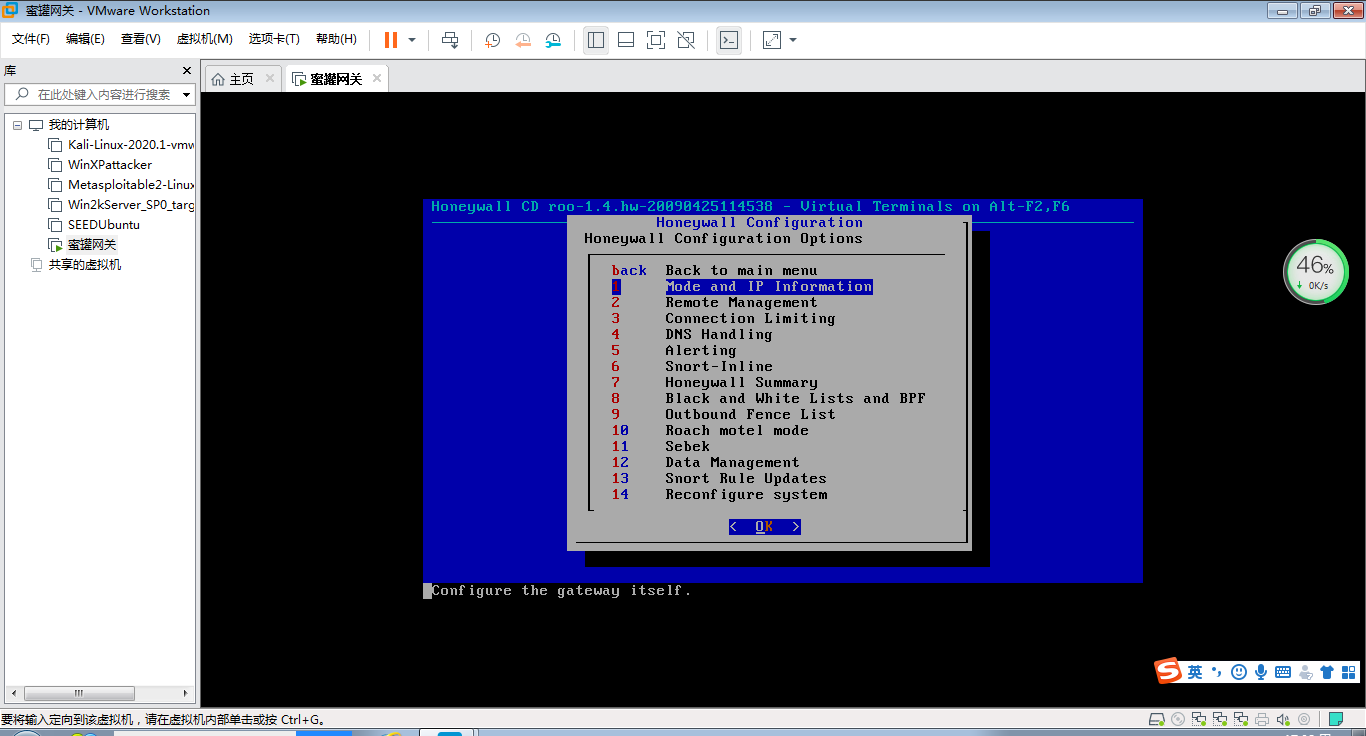1366x736 pixels.
Task: Send Ctrl+Alt+Del to the virtual machine
Action: pyautogui.click(x=450, y=40)
